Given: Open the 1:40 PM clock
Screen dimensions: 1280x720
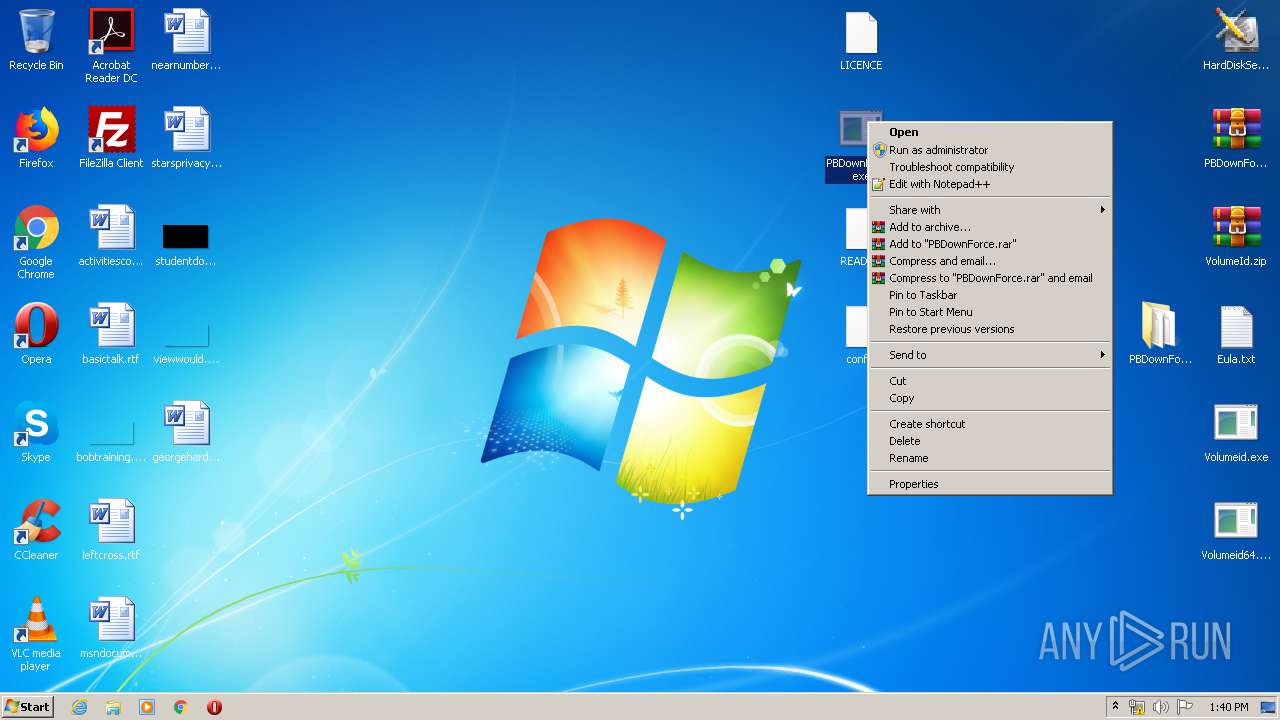Looking at the screenshot, I should 1228,707.
